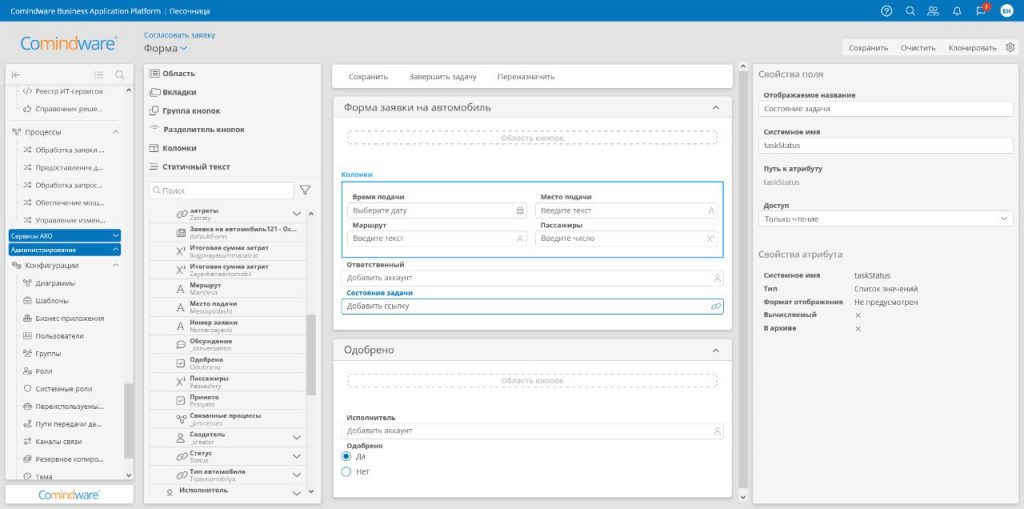Select the 'Да' radio button

(x=347, y=456)
